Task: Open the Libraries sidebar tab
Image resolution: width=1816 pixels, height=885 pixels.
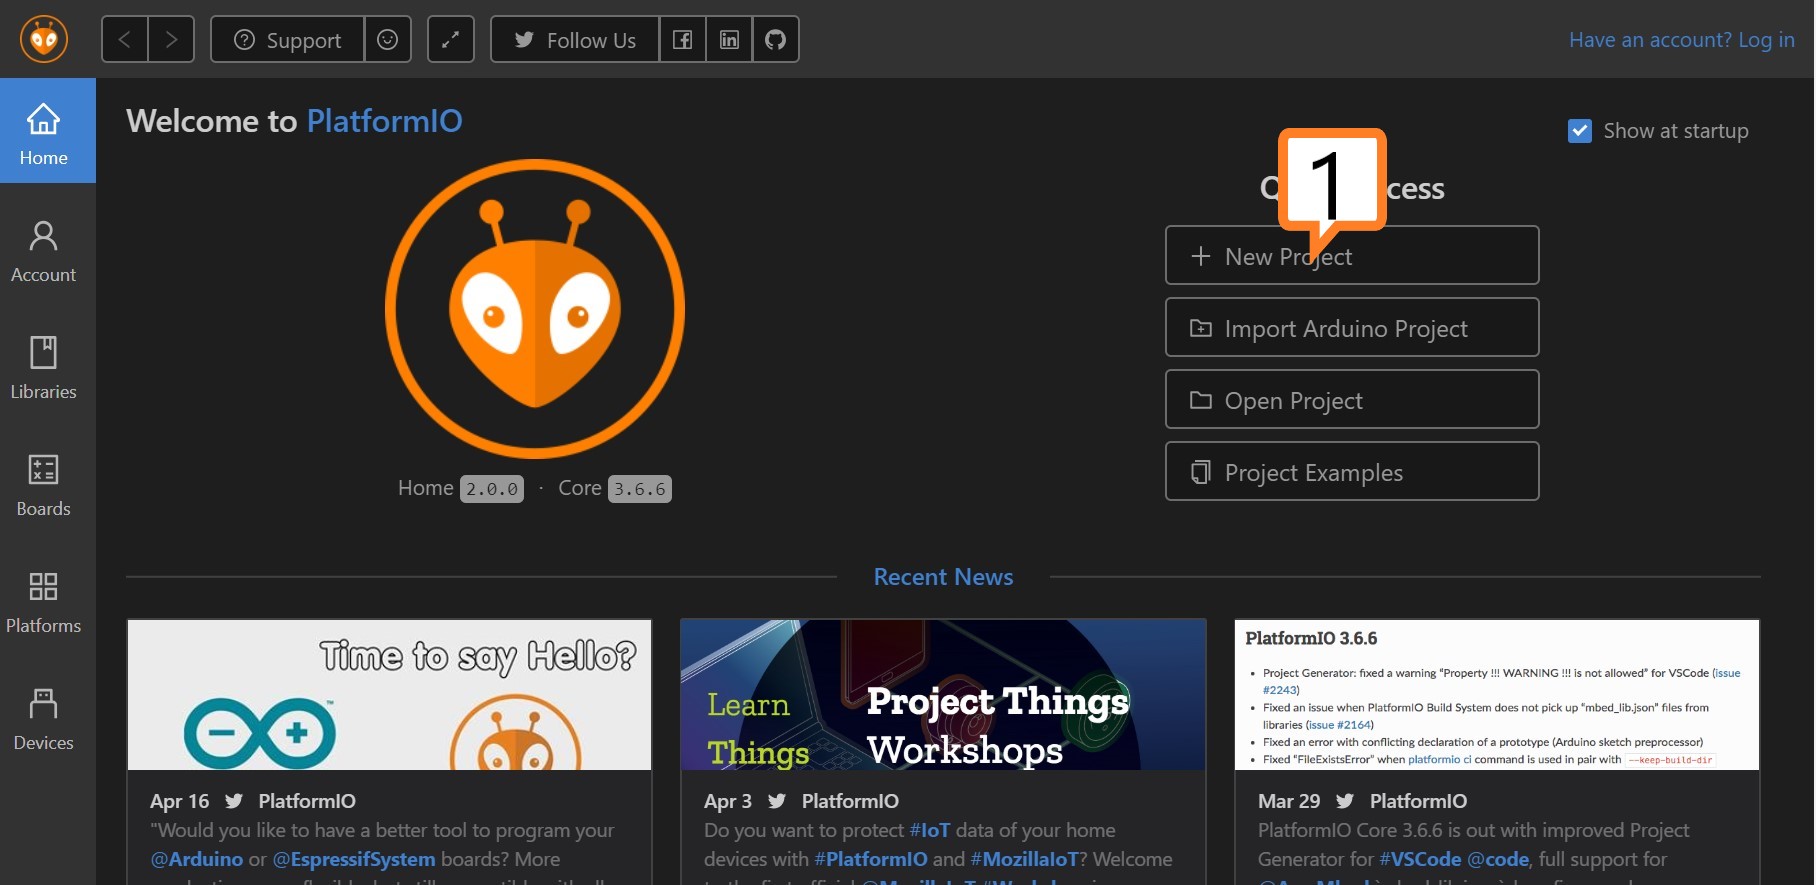Action: coord(44,368)
